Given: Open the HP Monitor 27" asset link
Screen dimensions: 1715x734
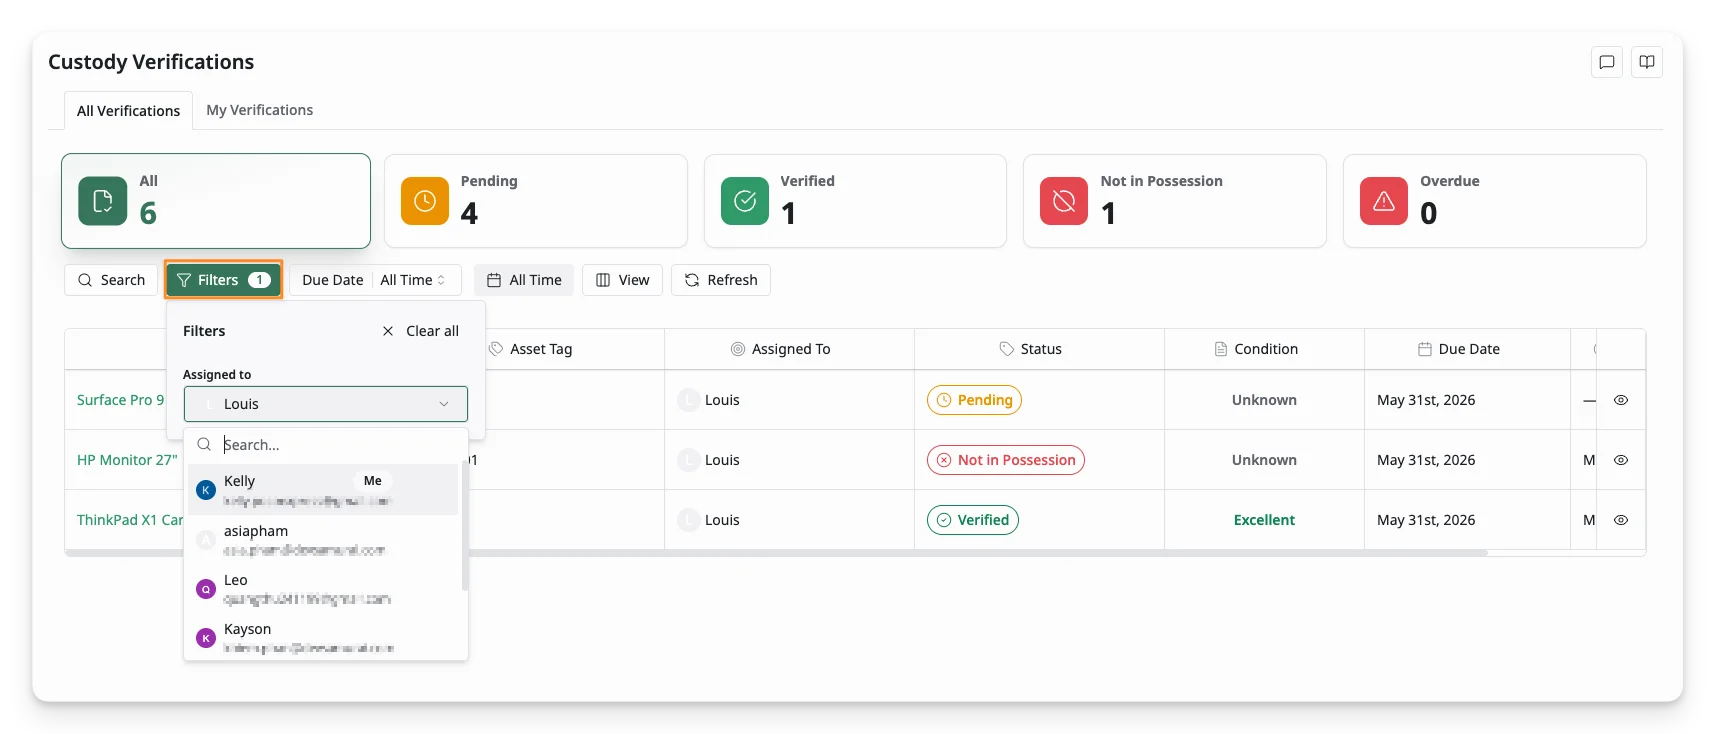Looking at the screenshot, I should [x=127, y=460].
